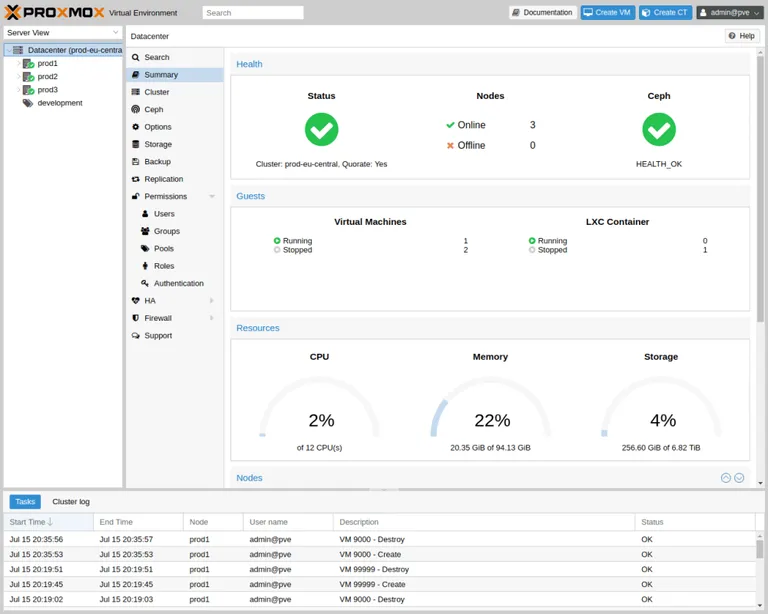Screen dimensions: 768x614
Task: Click the green Ceph health checkmark
Action: point(659,129)
